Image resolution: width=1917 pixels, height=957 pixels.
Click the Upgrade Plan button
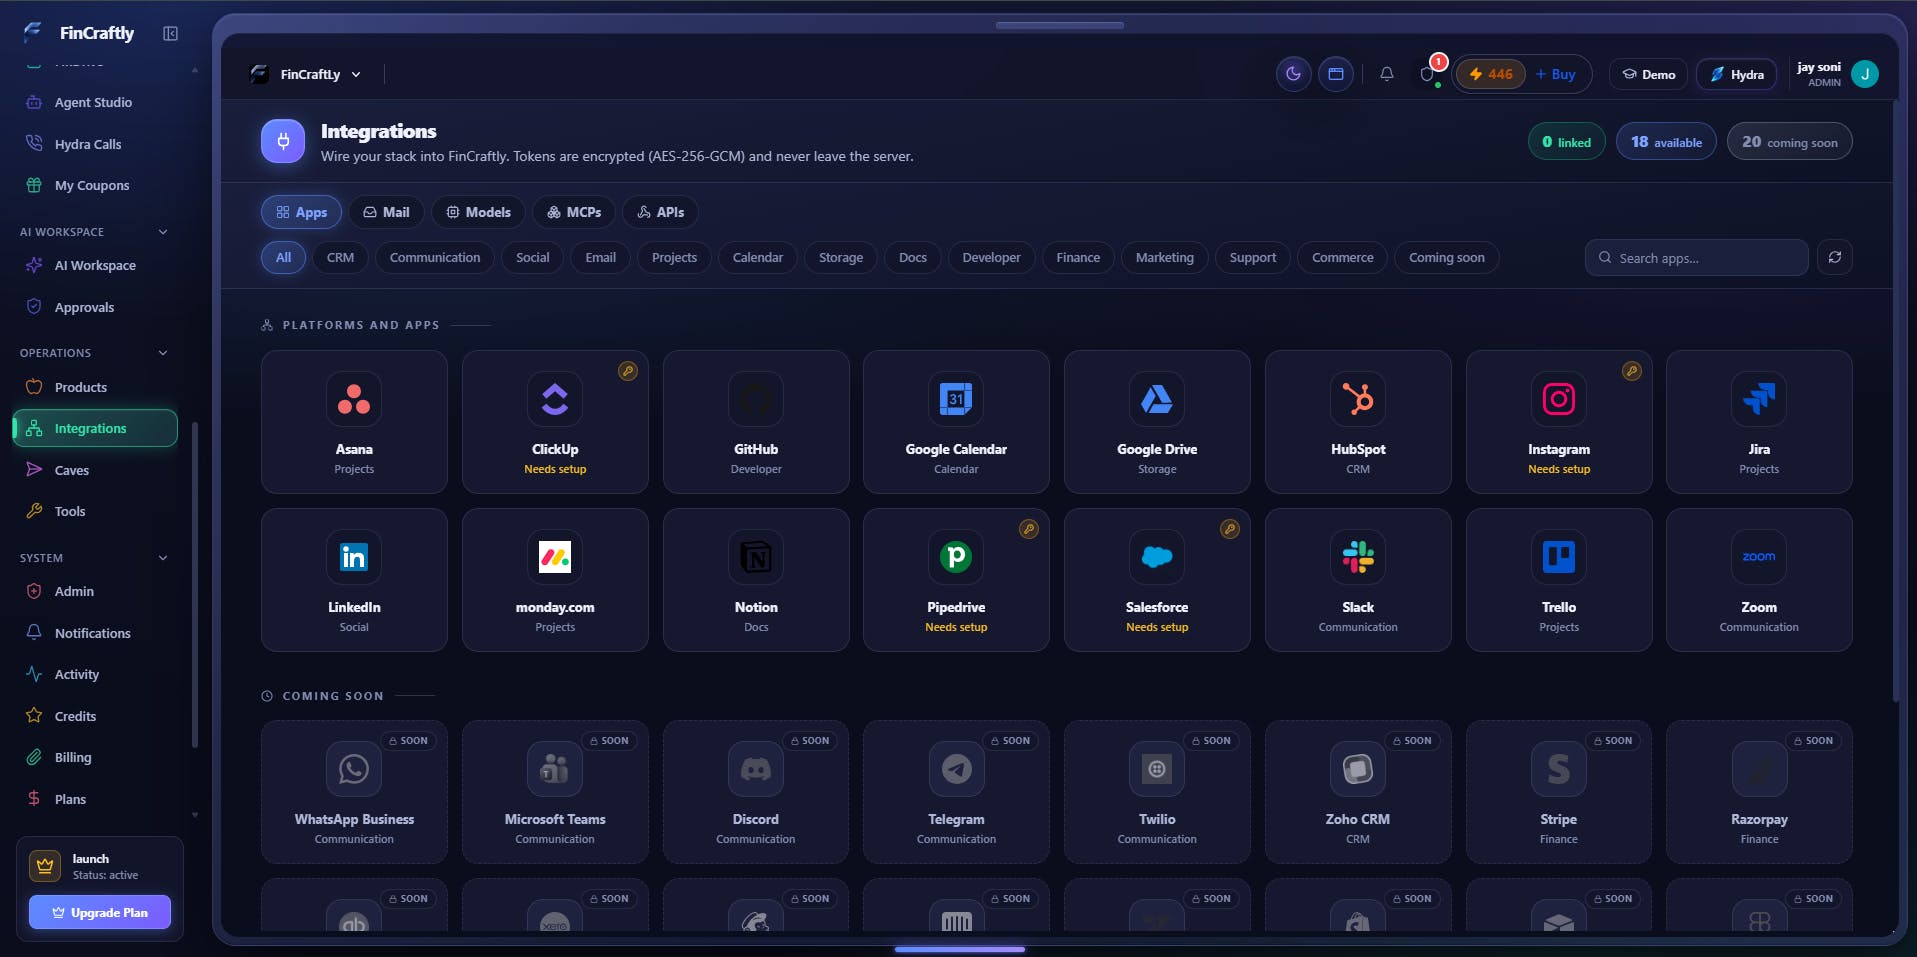(100, 912)
